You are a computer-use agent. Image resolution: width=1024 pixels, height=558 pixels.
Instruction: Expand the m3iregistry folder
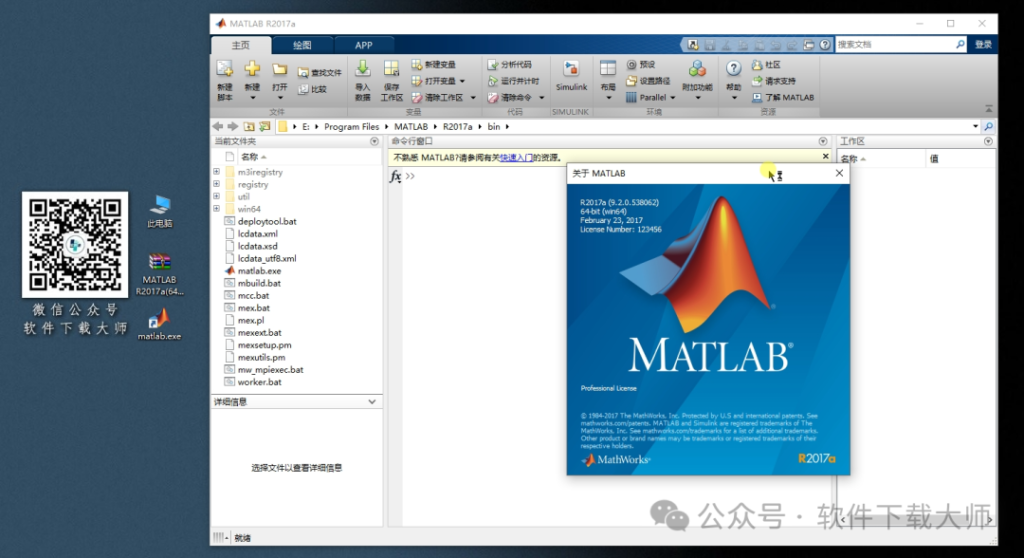tap(216, 172)
